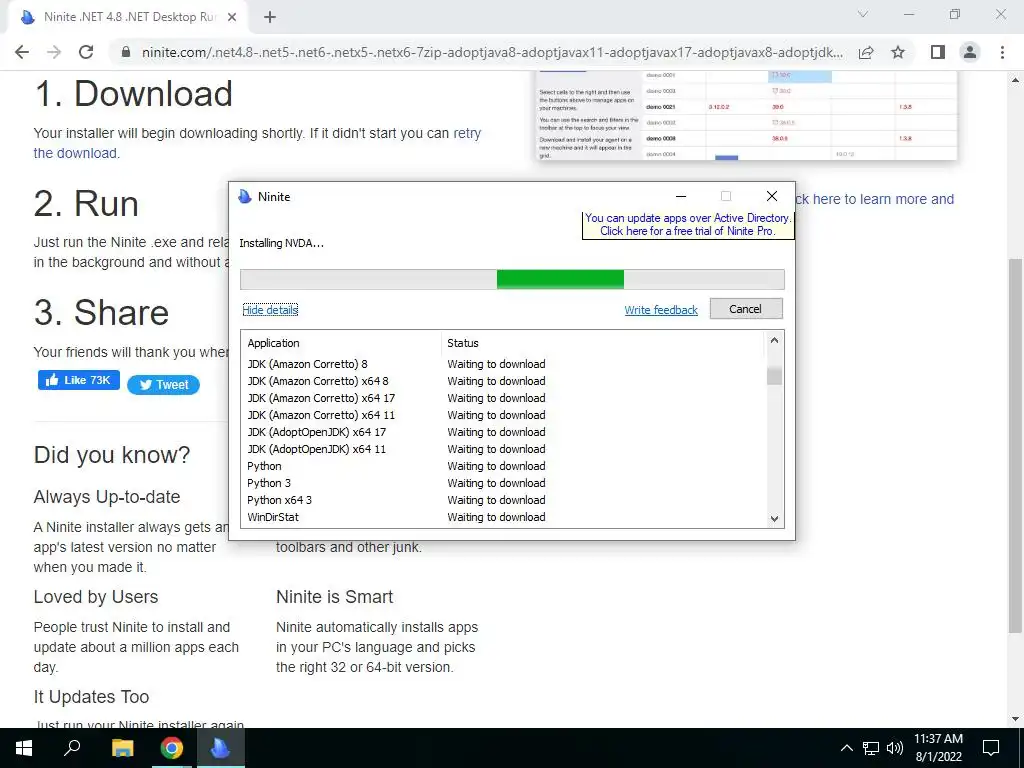Select JDK (Amazon Corretto) x64 11 row
This screenshot has width=1024, height=768.
(503, 415)
